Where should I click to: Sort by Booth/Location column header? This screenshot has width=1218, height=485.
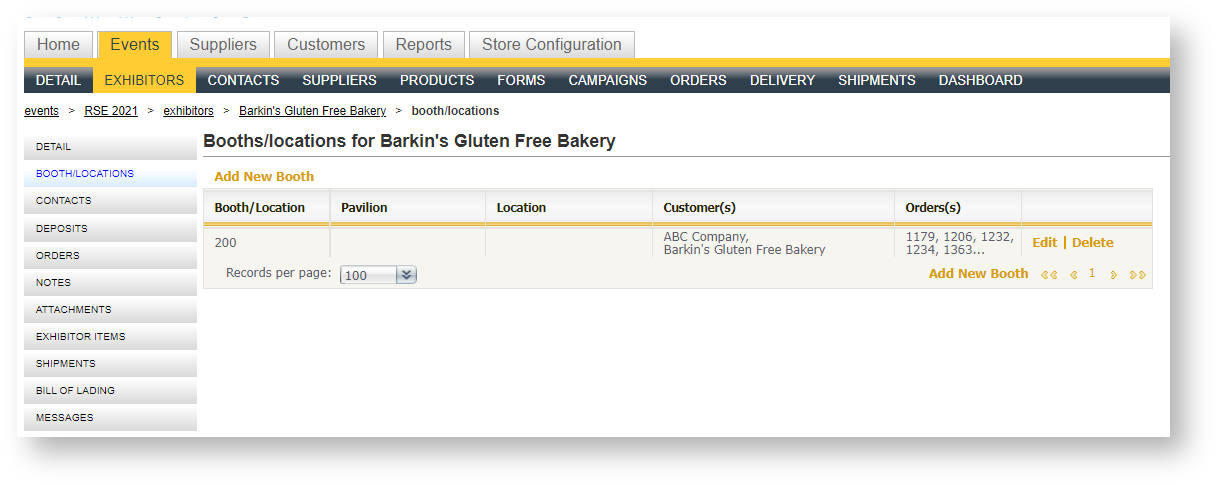(260, 208)
